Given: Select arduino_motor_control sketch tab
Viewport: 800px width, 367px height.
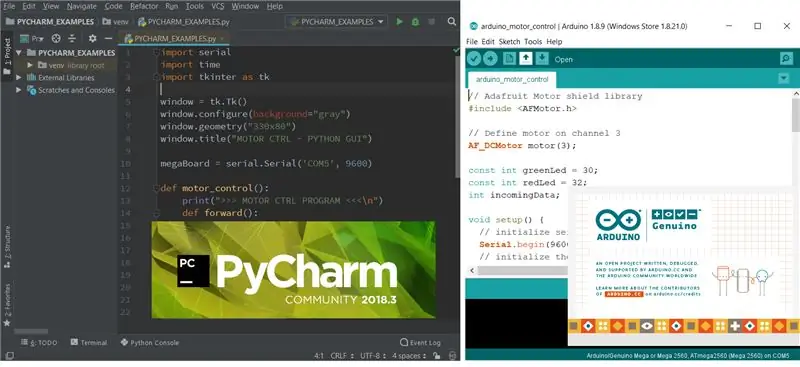Looking at the screenshot, I should click(x=512, y=80).
